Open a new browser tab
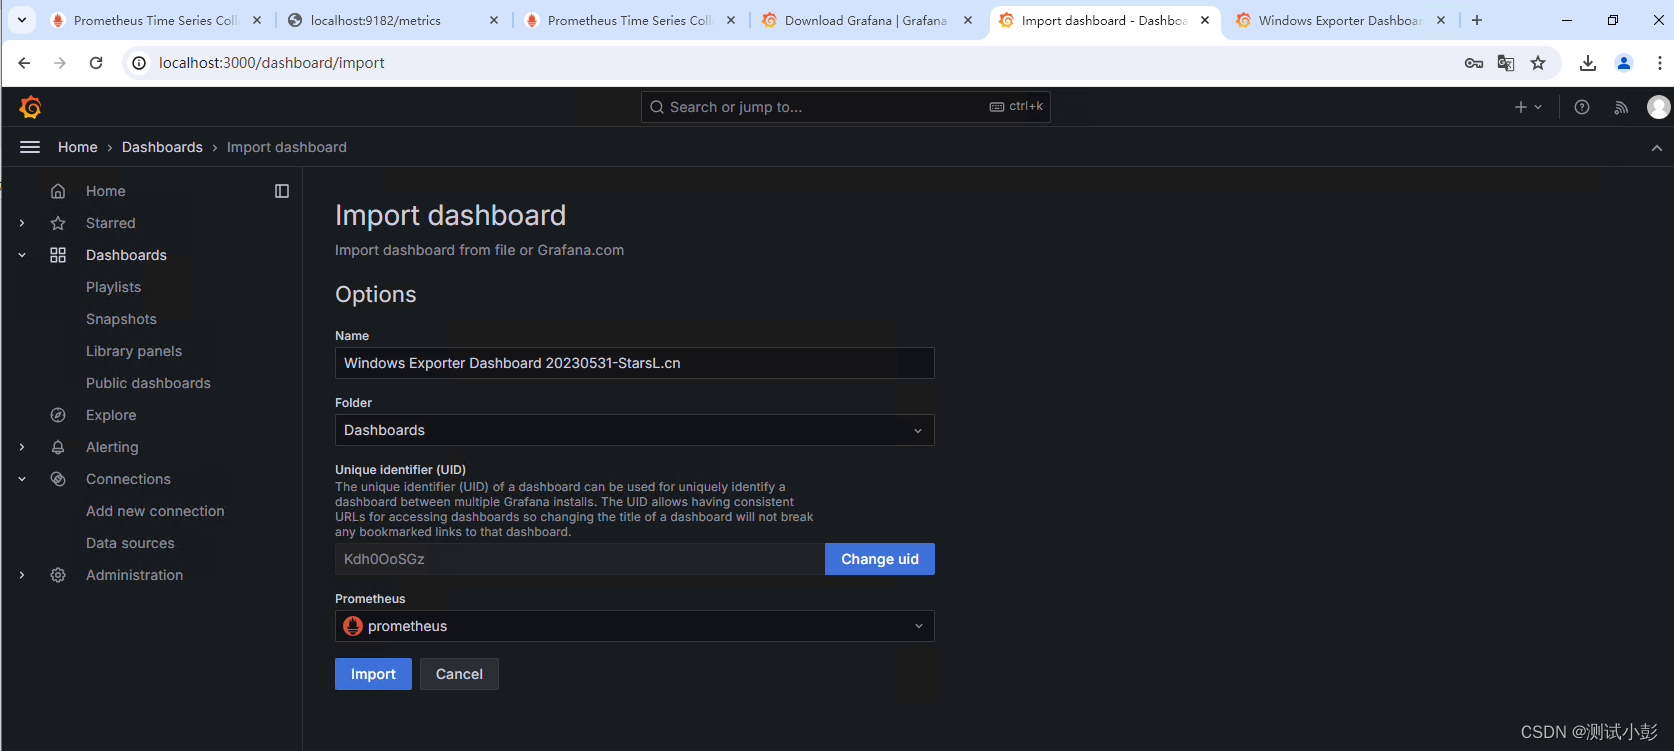1674x751 pixels. pyautogui.click(x=1477, y=20)
